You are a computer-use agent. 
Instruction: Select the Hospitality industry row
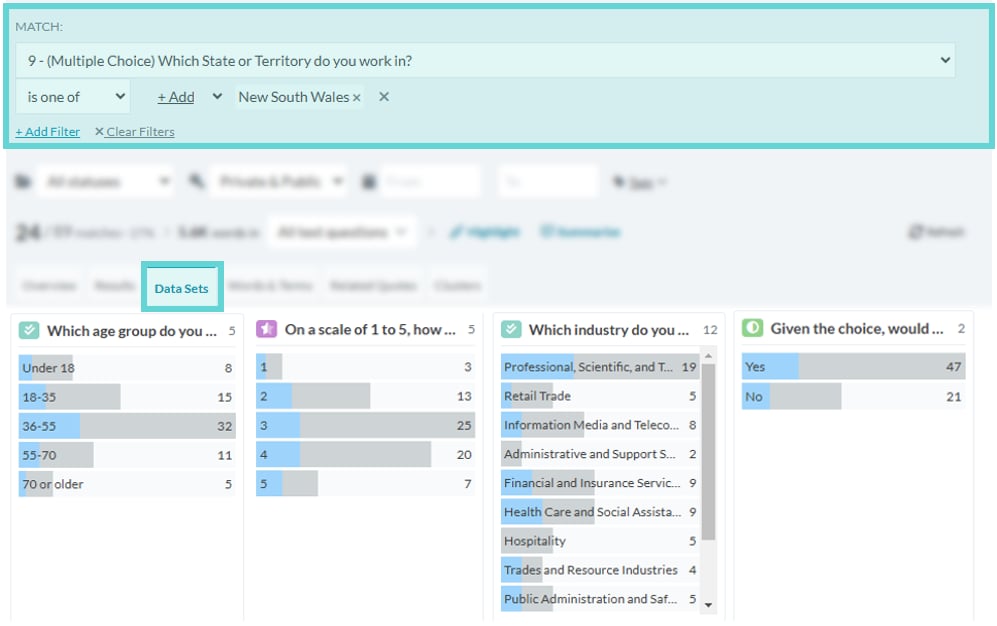pos(600,541)
